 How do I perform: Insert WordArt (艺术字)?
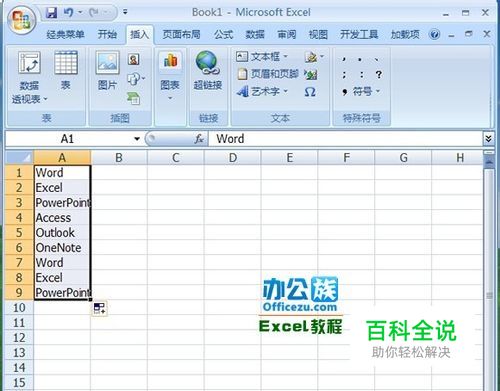coord(262,91)
